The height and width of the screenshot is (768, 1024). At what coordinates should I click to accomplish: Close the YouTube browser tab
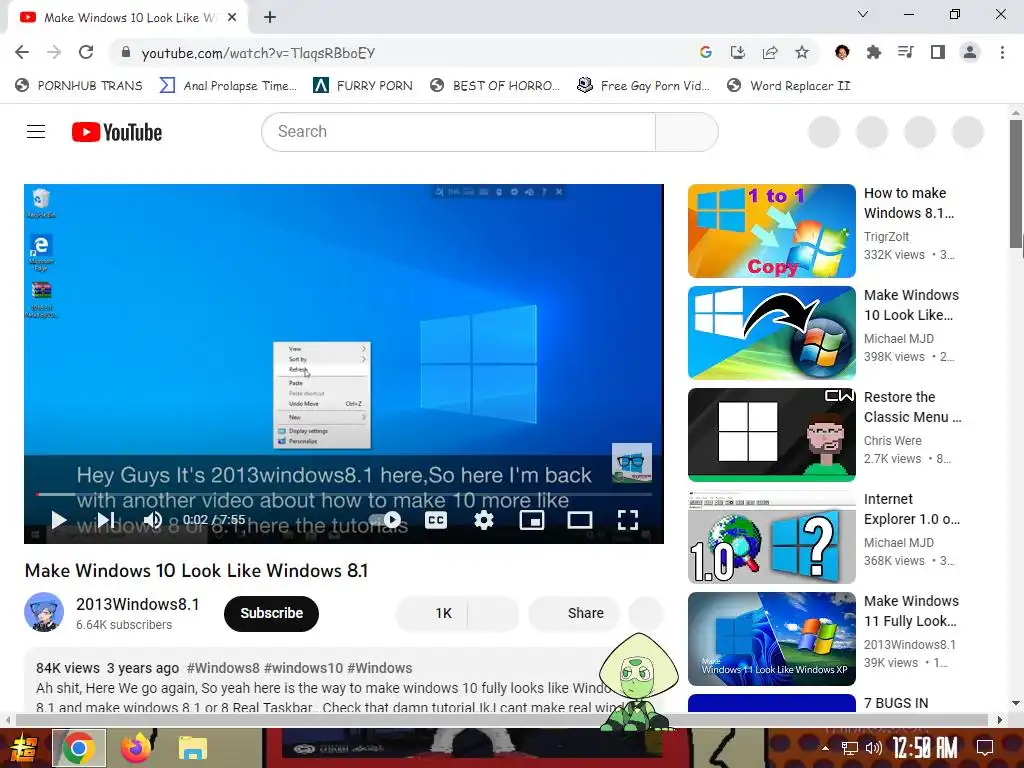point(232,18)
